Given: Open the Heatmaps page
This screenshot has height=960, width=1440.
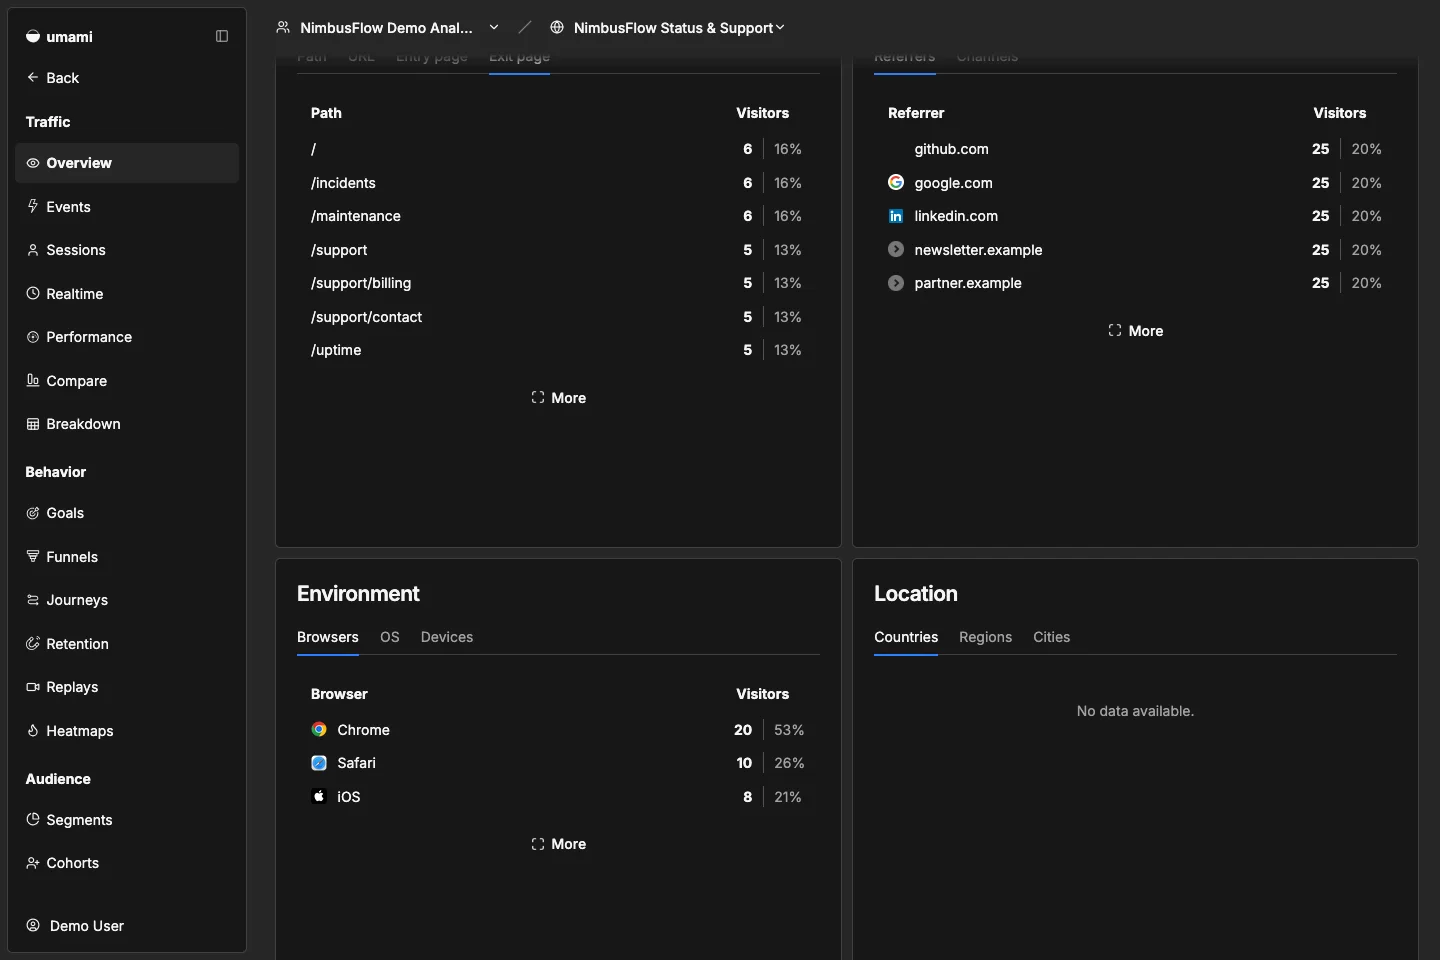Looking at the screenshot, I should click(127, 731).
